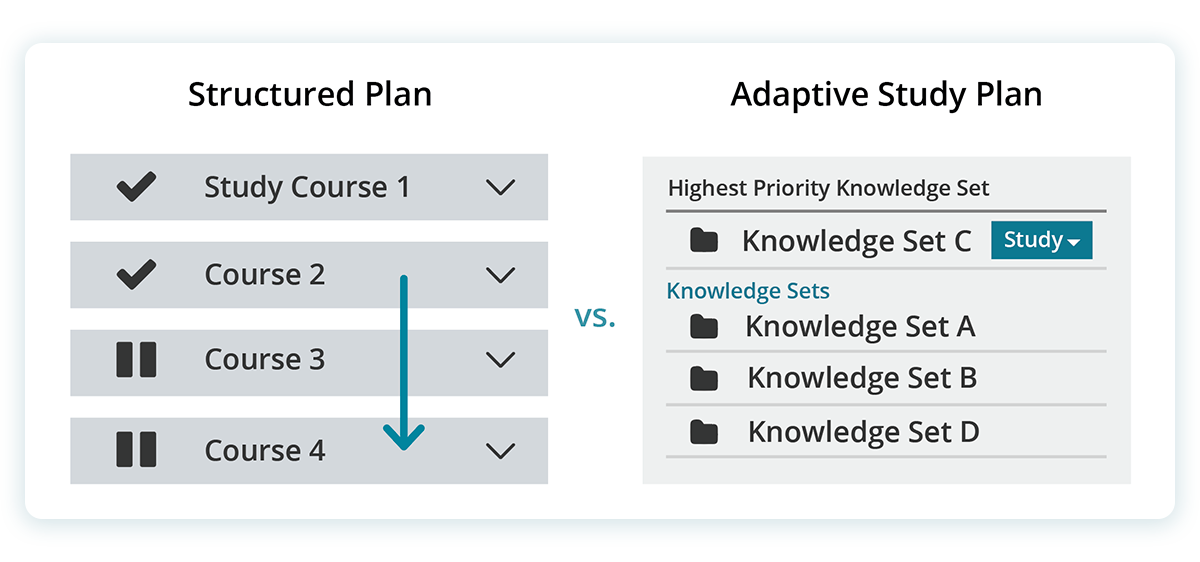Open the Knowledge Set C entry
This screenshot has width=1200, height=562.
856,240
